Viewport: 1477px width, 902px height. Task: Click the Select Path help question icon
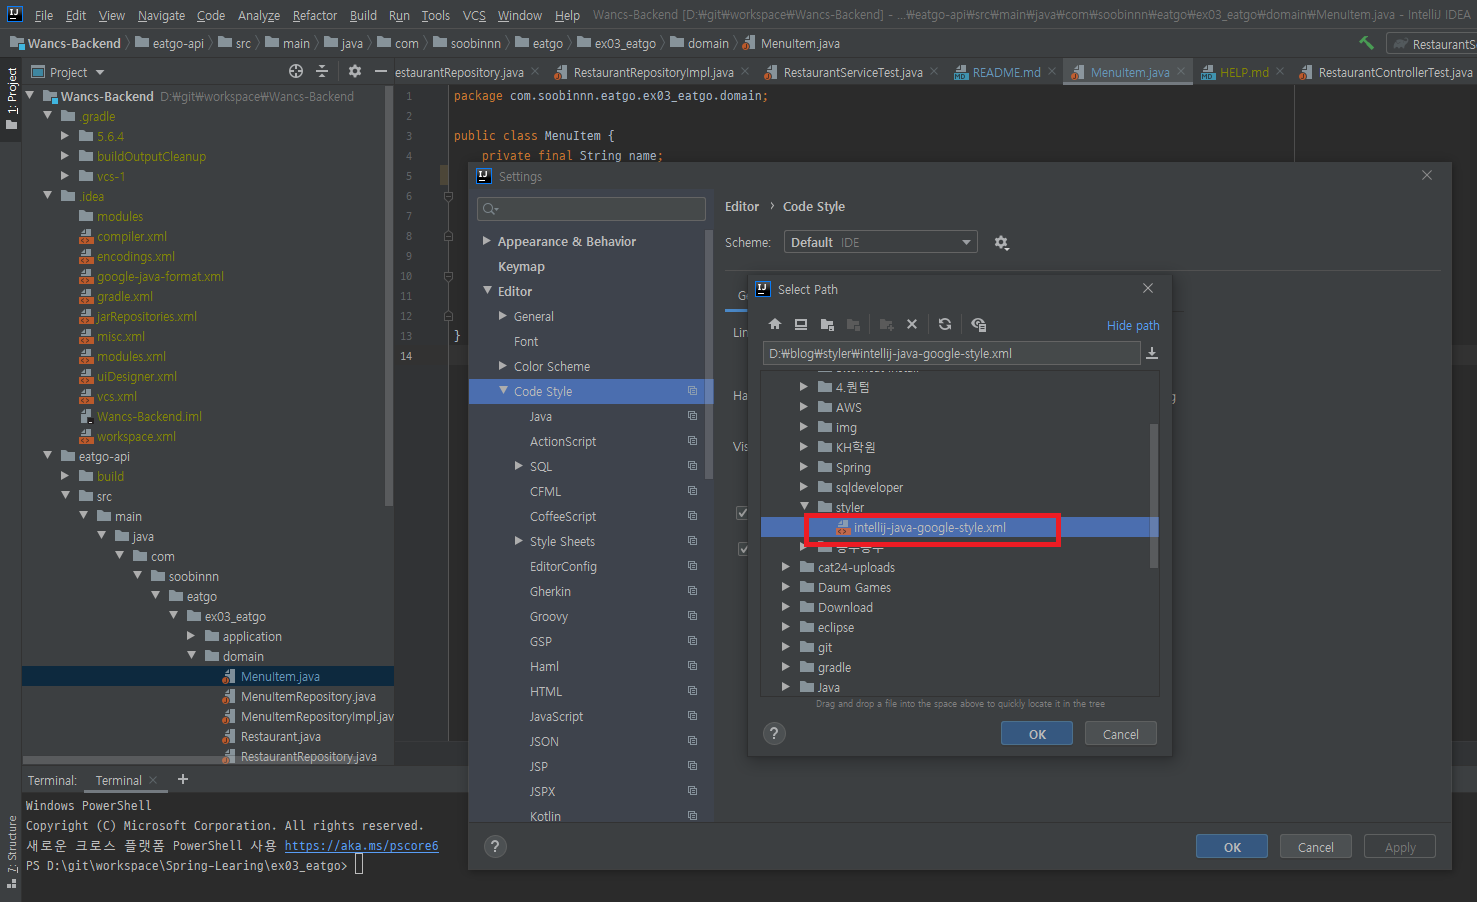pos(774,733)
